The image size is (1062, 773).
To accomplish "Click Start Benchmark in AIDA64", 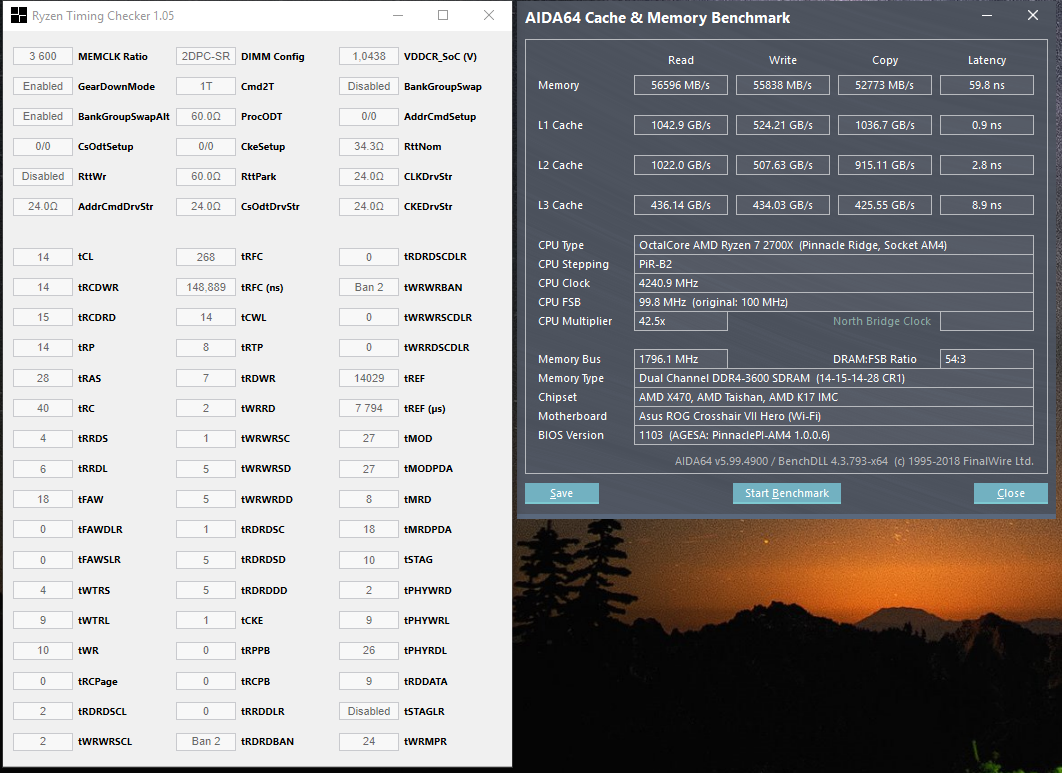I will pyautogui.click(x=786, y=493).
